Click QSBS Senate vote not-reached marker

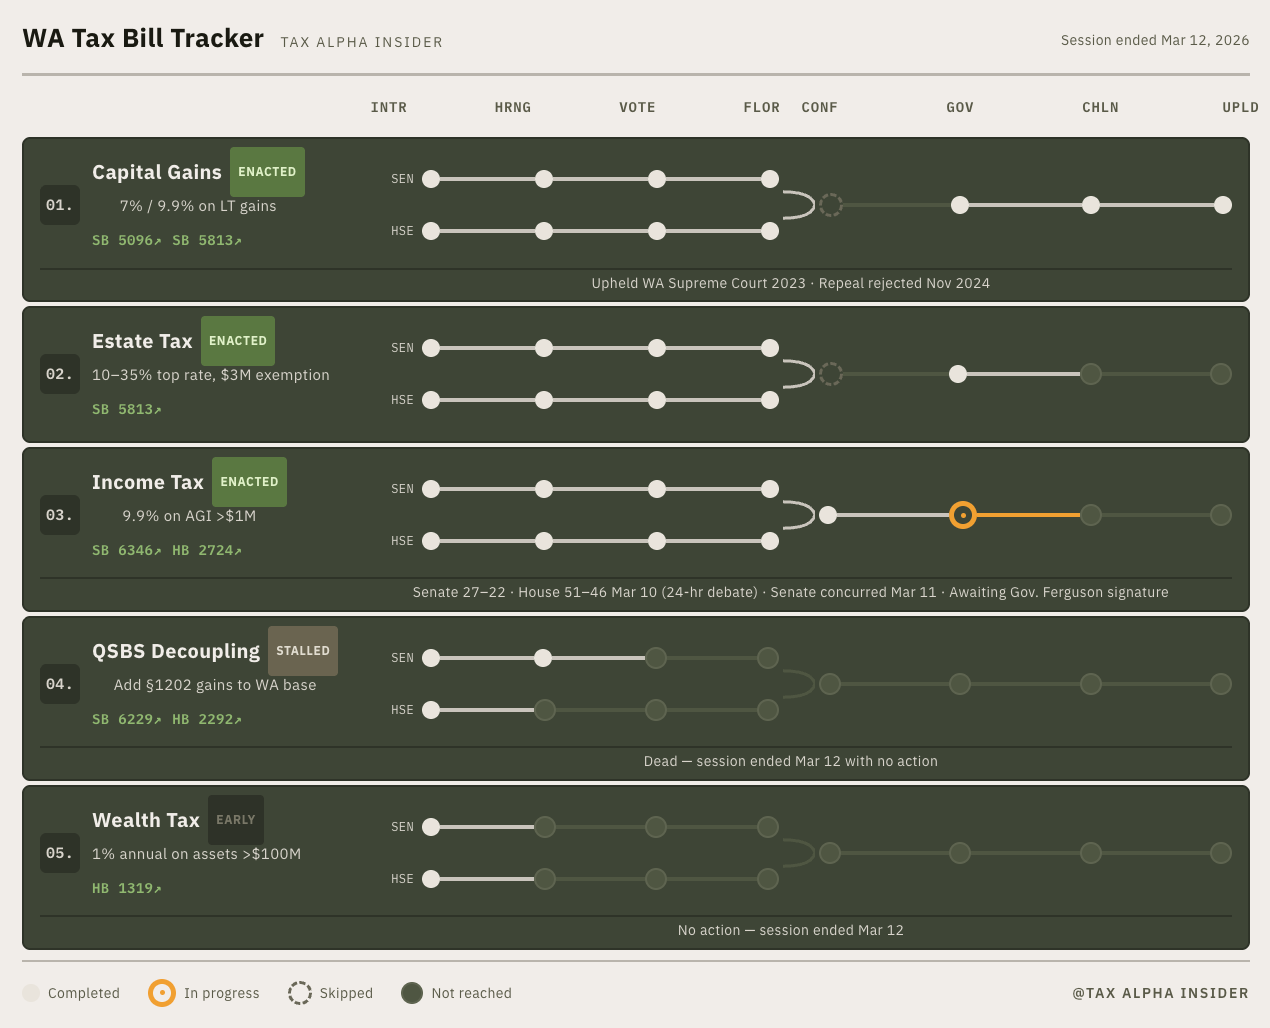coord(656,658)
